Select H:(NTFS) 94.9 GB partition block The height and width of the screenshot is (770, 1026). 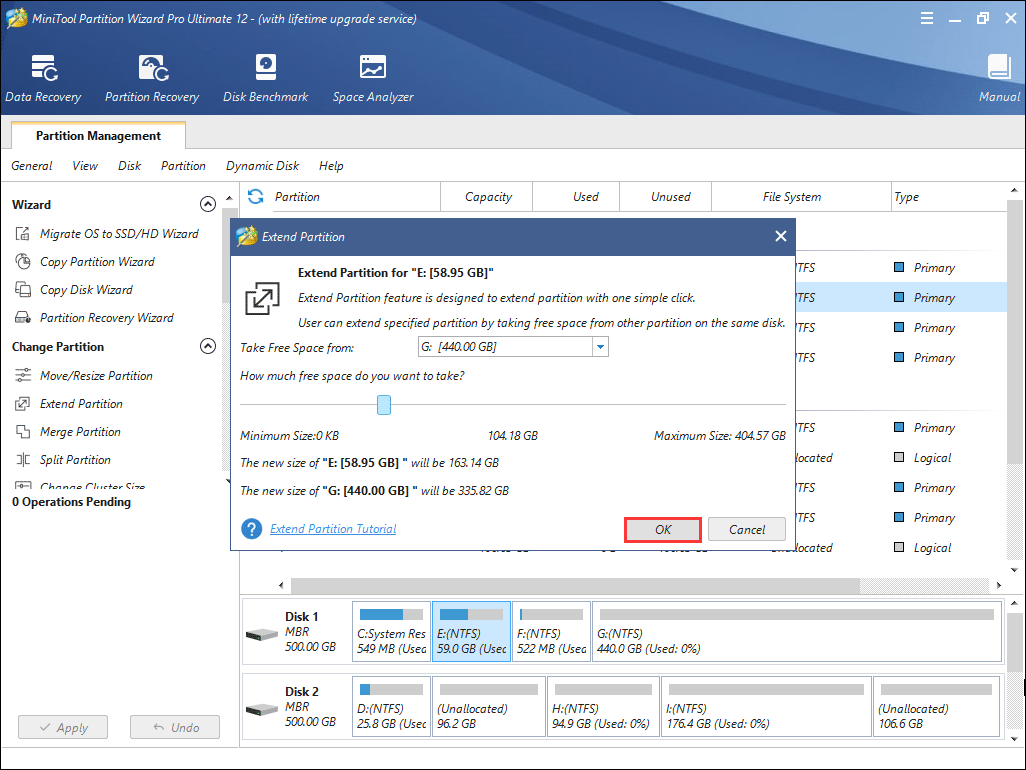click(603, 707)
